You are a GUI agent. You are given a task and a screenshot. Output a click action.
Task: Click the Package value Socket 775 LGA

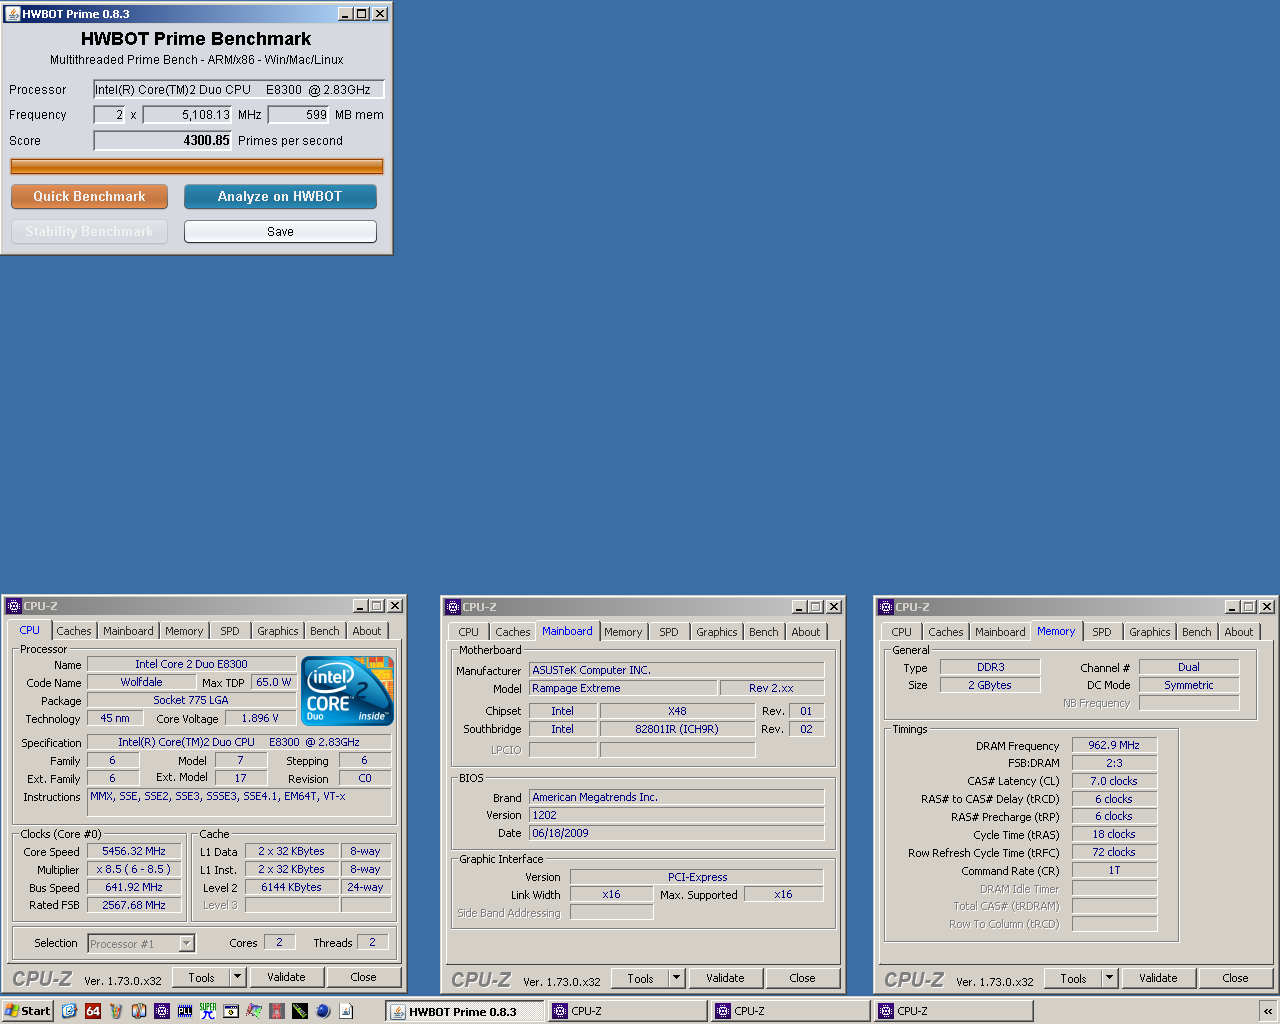click(x=191, y=700)
